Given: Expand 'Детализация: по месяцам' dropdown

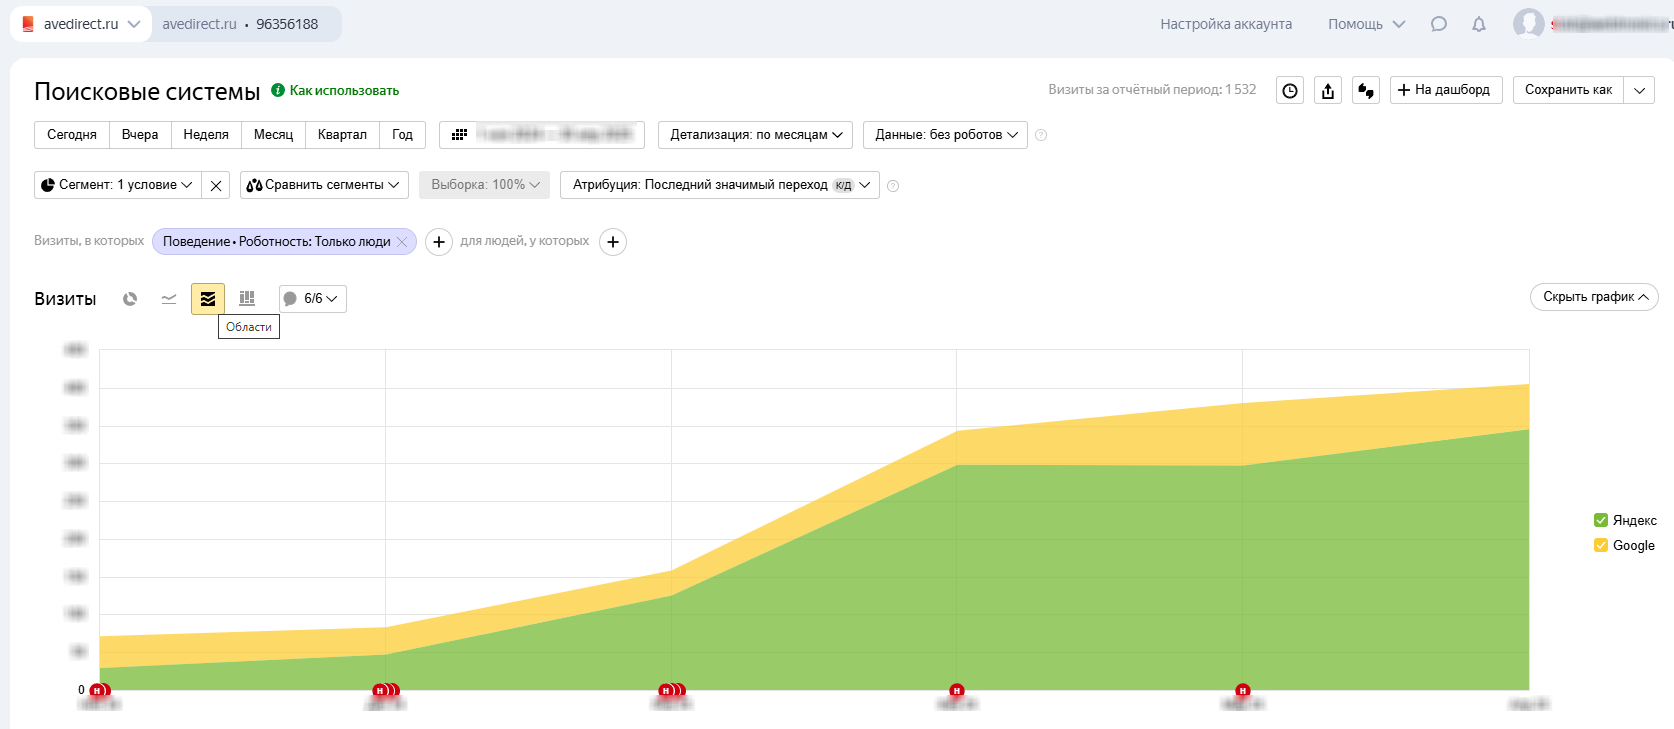Looking at the screenshot, I should tap(755, 135).
